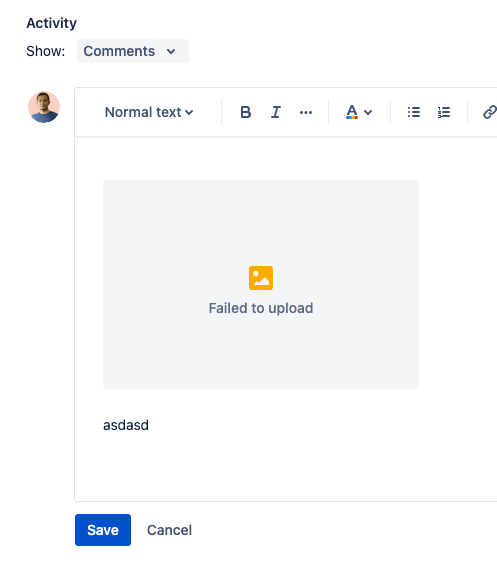Screen dimensions: 497x575
Task: Select the Failed to upload image placeholder
Action: tap(261, 284)
